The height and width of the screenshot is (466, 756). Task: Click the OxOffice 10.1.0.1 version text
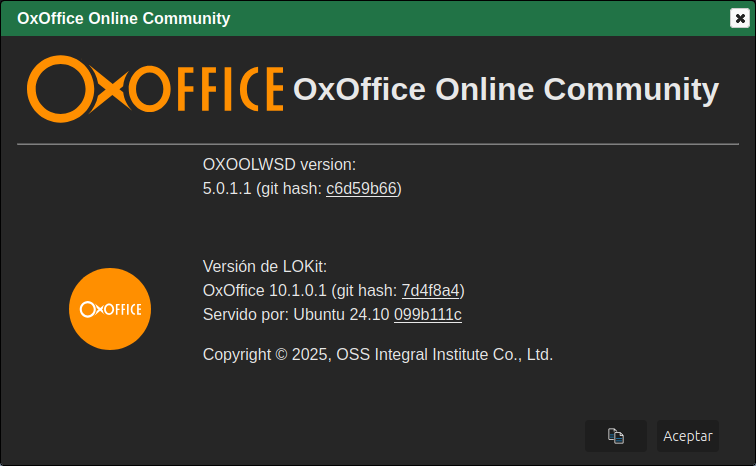tap(265, 290)
